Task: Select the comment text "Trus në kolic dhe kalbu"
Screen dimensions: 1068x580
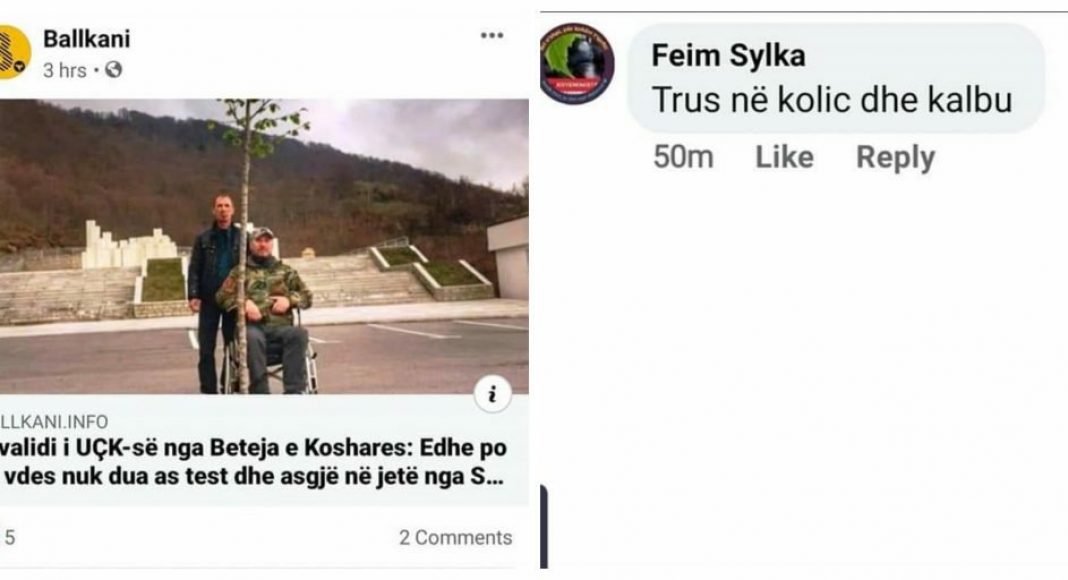Action: coord(832,100)
